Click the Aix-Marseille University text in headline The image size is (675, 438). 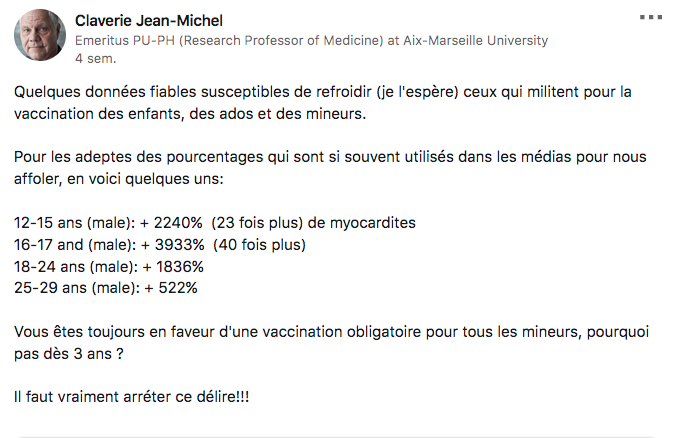point(475,40)
